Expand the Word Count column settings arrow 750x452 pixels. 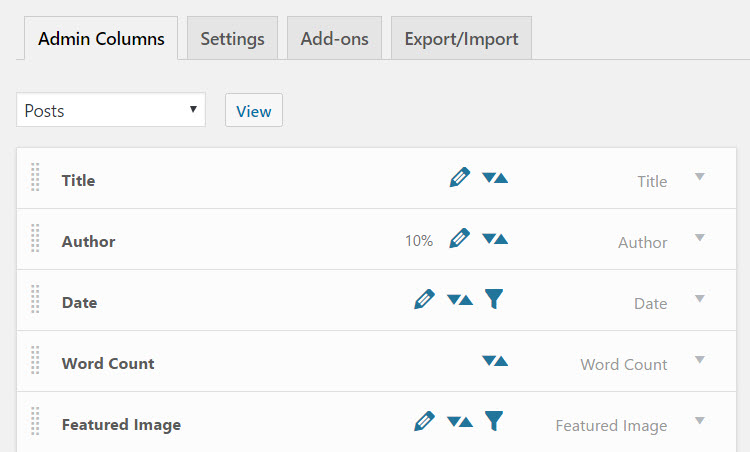[x=699, y=360]
